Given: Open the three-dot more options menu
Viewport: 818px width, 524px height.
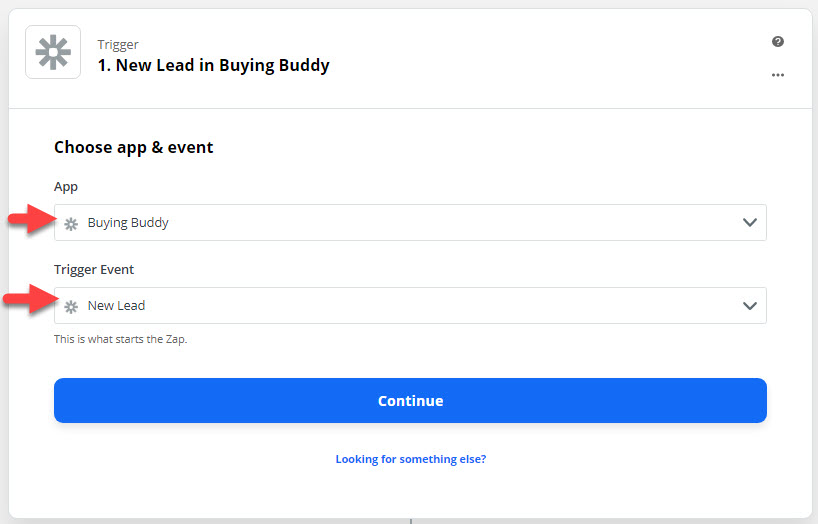Looking at the screenshot, I should pos(778,75).
